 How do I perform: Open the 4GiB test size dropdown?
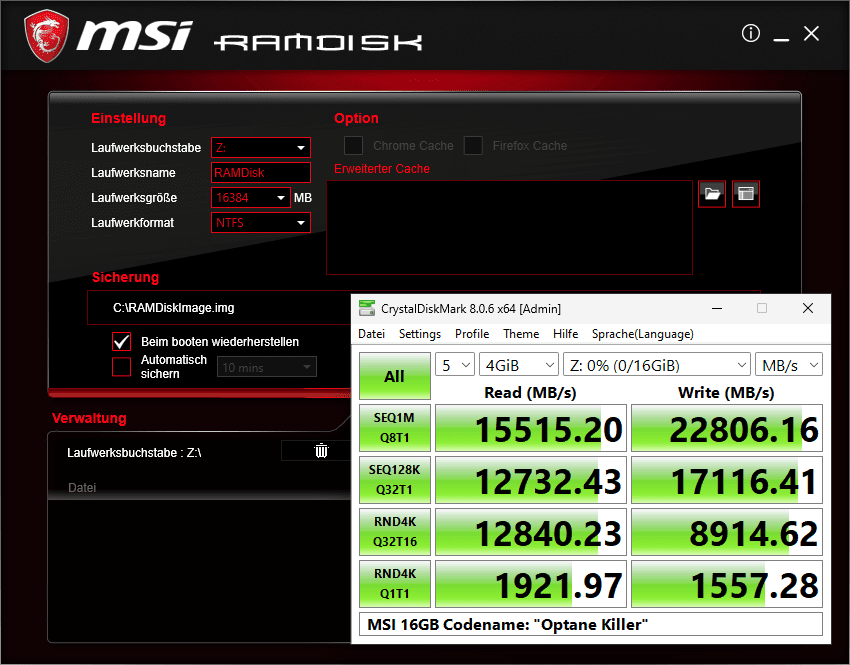tap(519, 365)
